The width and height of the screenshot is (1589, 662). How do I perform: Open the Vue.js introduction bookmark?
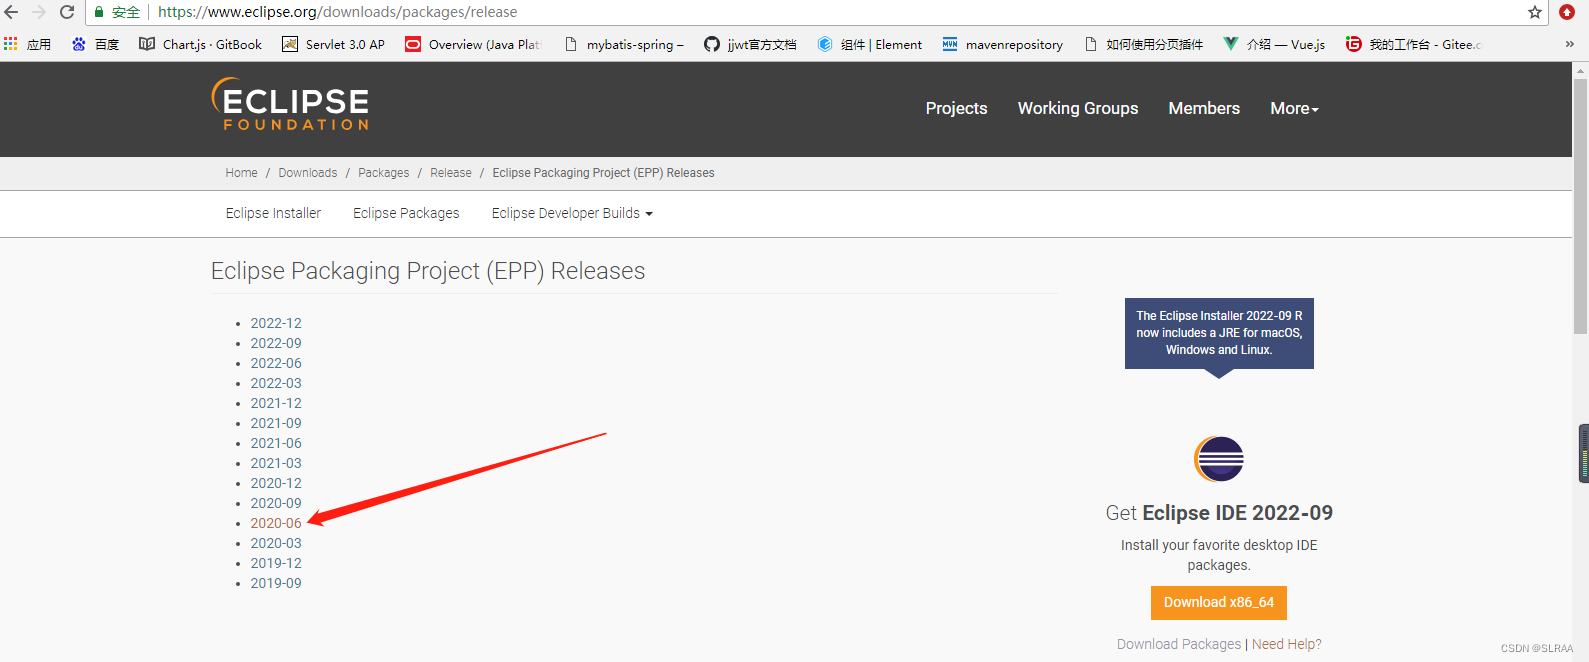1275,44
